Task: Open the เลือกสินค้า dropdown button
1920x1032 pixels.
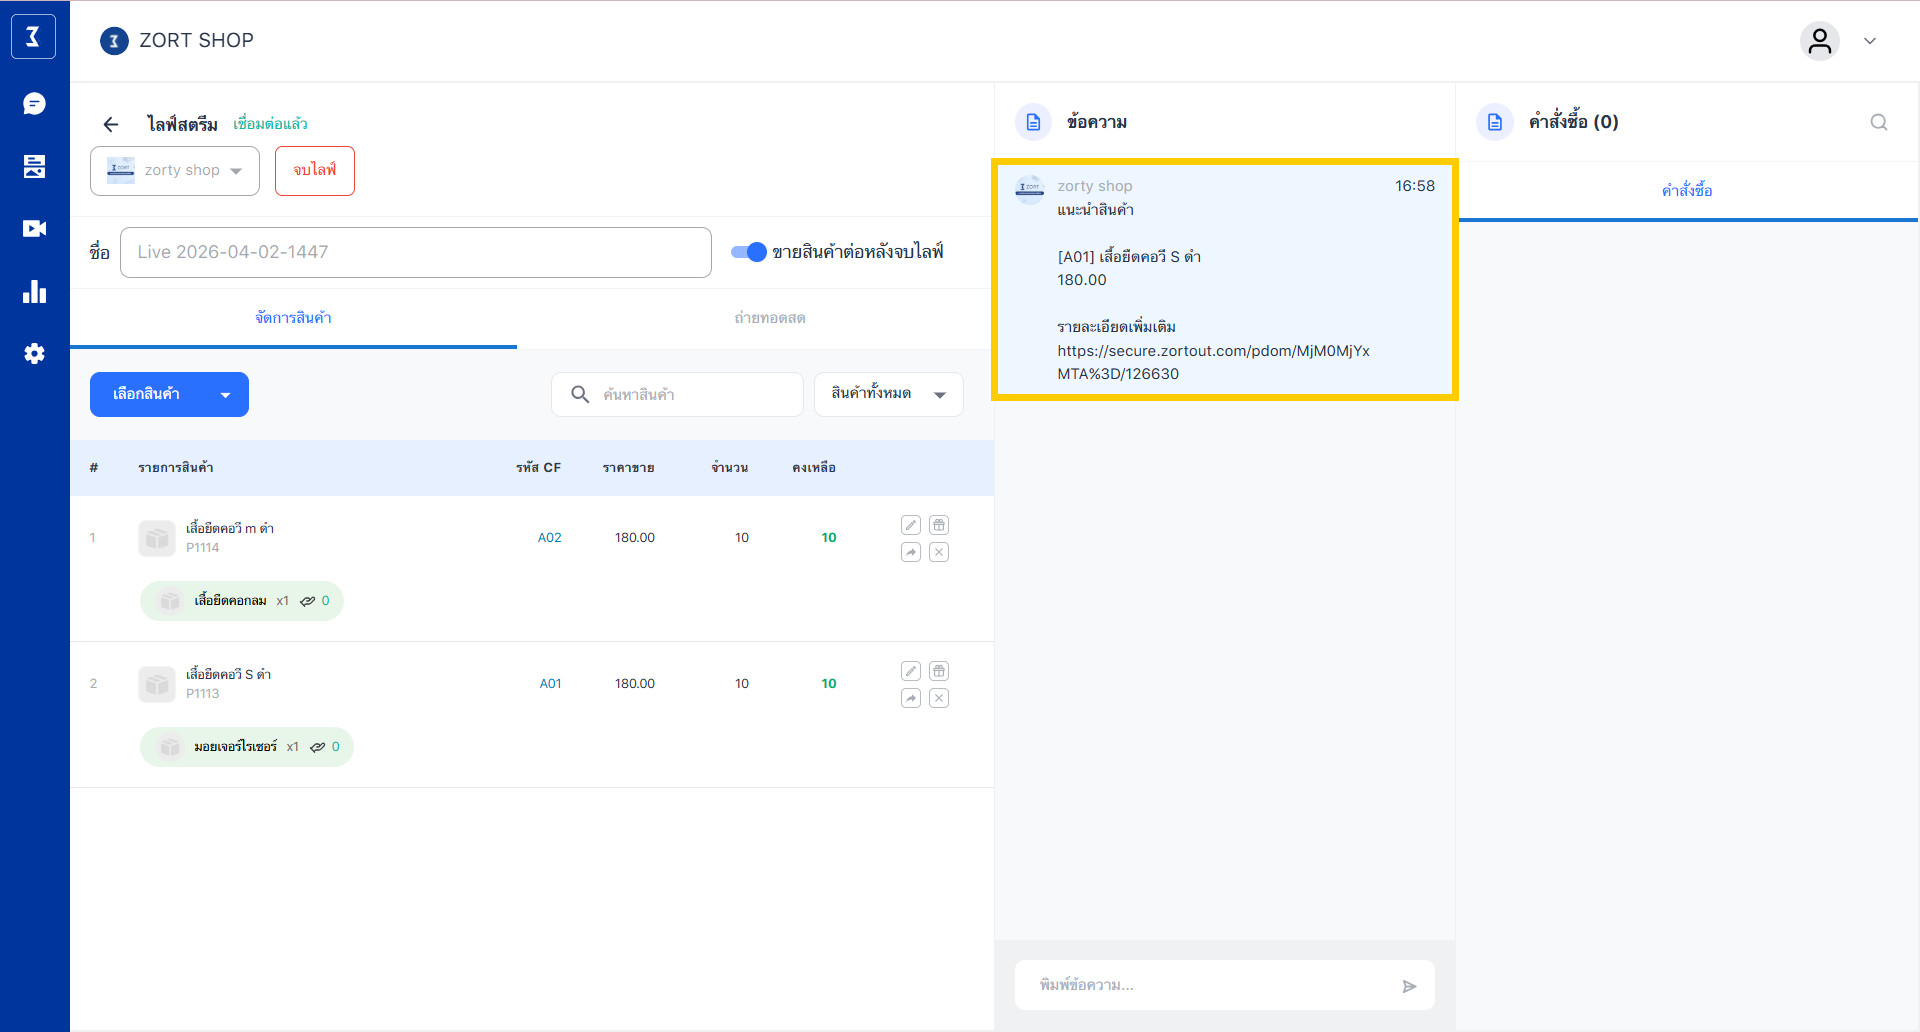Action: pos(169,395)
